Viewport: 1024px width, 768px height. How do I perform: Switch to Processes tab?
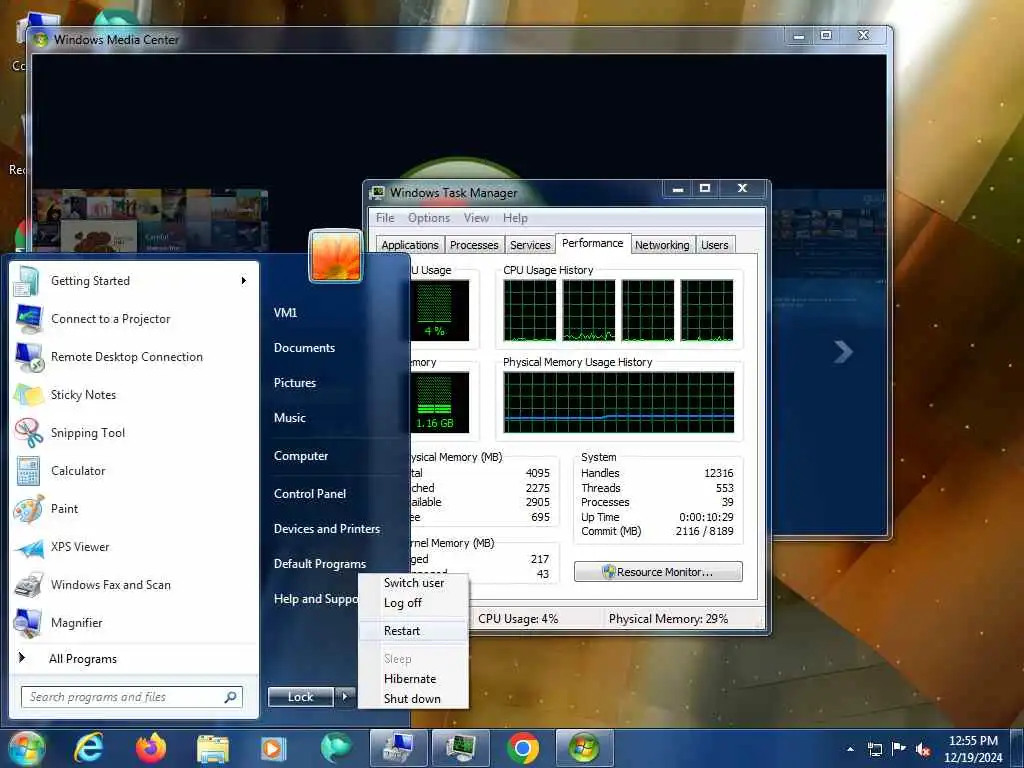coord(474,245)
